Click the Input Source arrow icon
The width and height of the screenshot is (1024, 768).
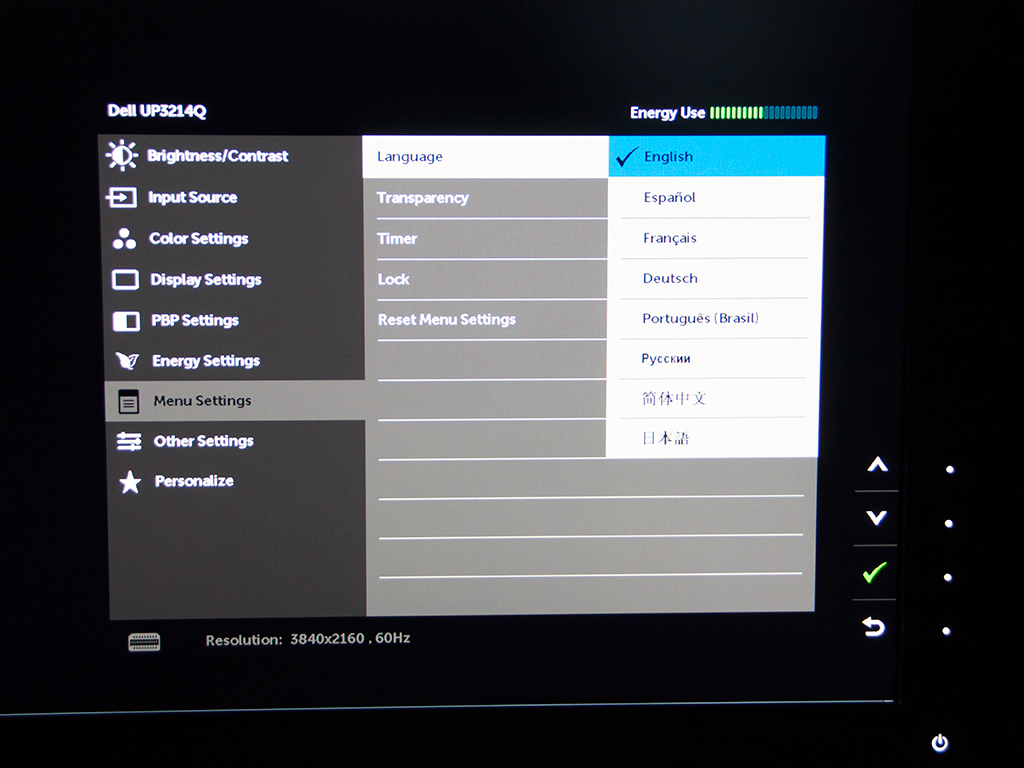point(121,197)
